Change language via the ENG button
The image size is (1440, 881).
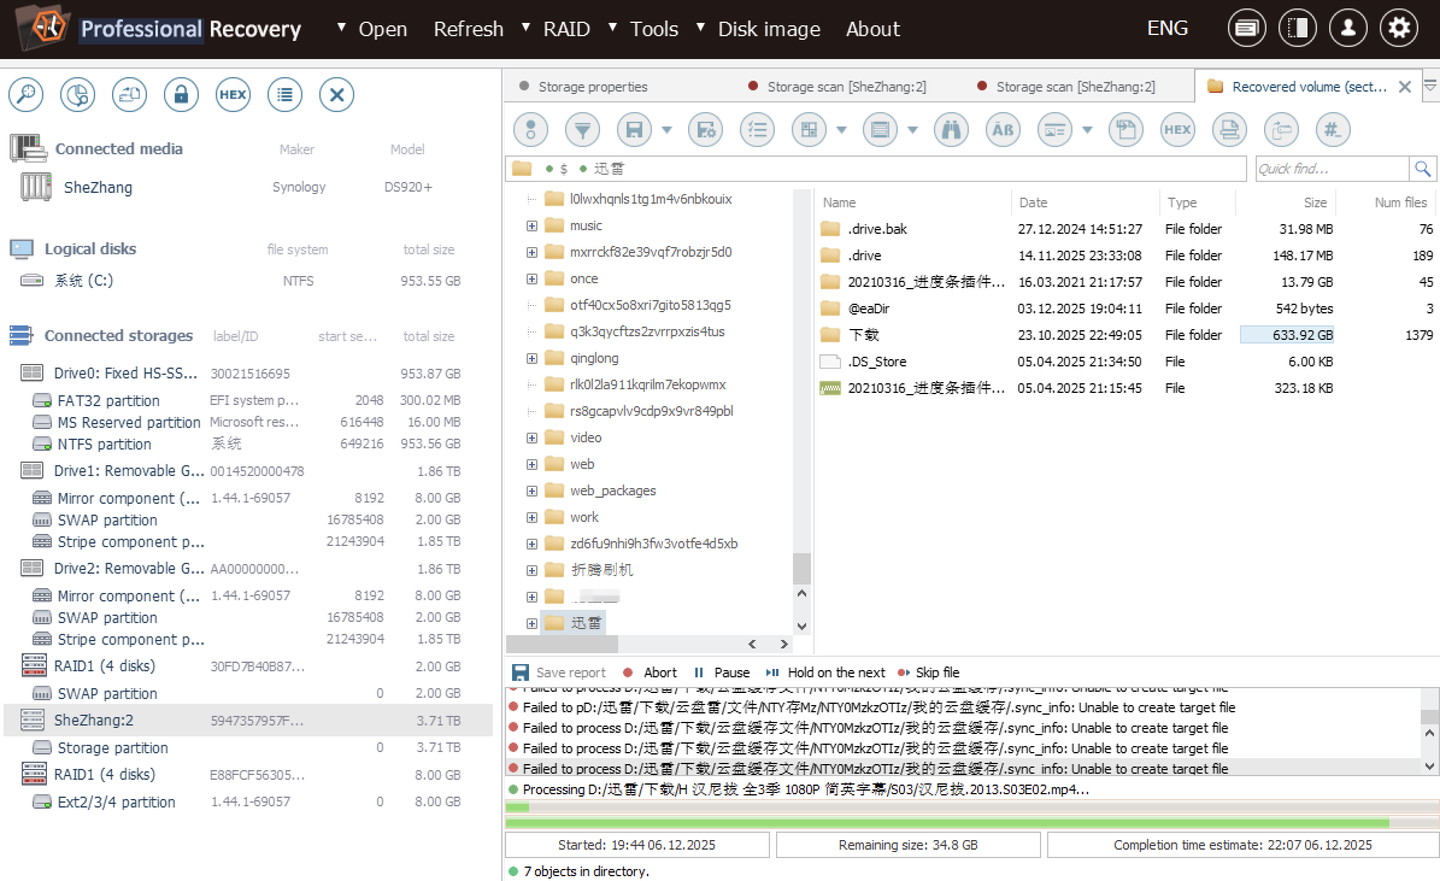click(x=1167, y=28)
